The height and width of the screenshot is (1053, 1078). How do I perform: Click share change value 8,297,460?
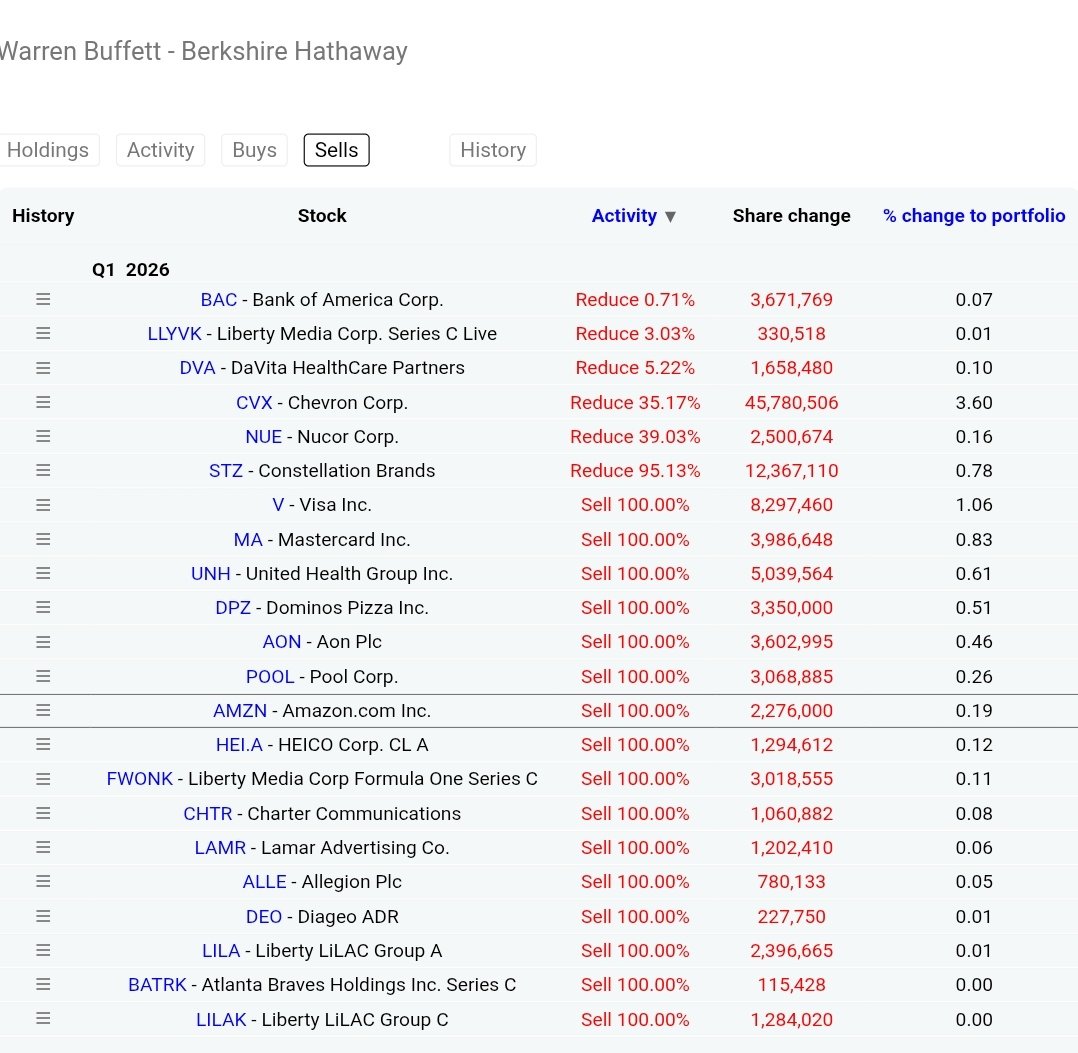click(x=791, y=505)
